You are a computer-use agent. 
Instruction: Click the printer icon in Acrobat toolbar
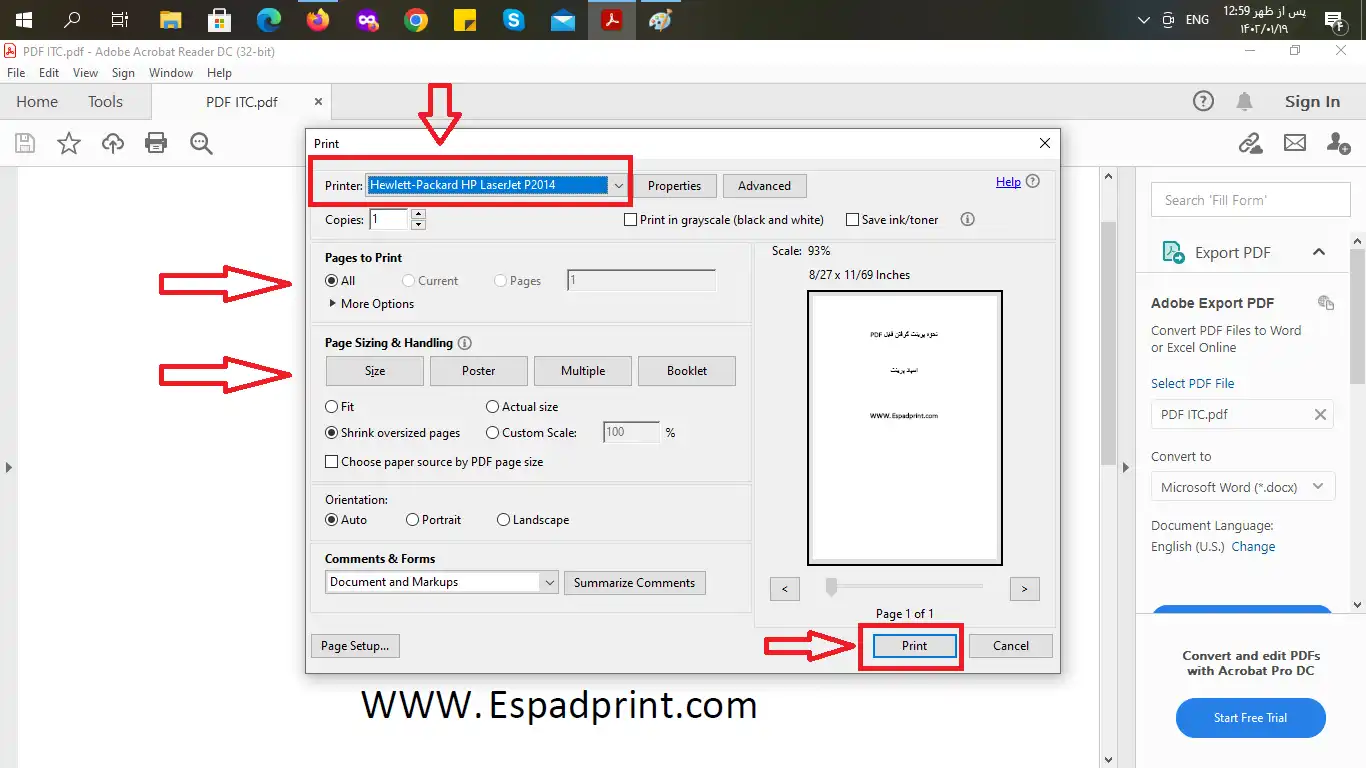(156, 143)
